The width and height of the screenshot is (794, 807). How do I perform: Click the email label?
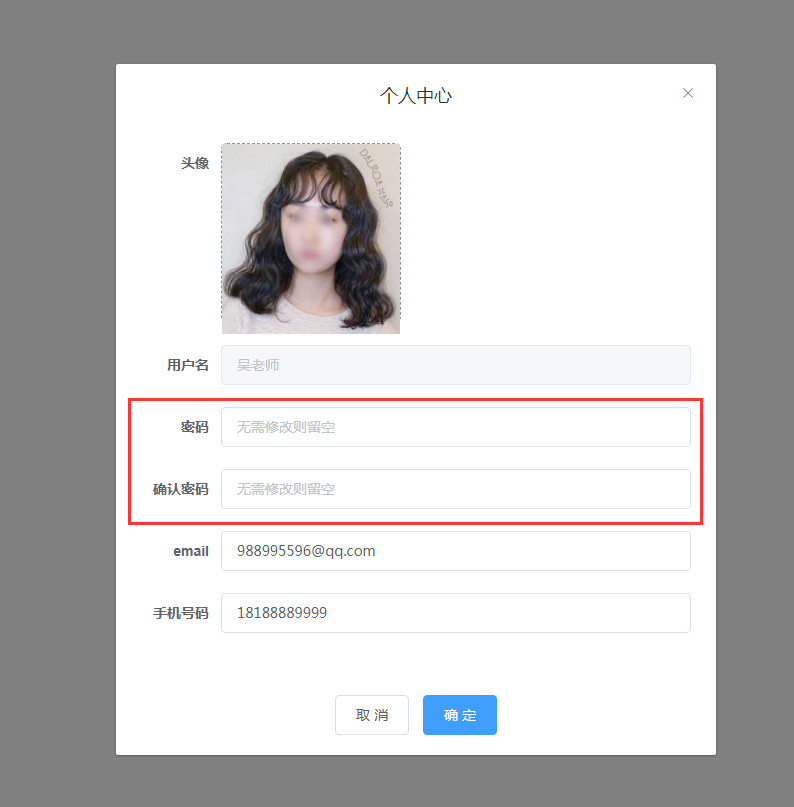pyautogui.click(x=191, y=551)
